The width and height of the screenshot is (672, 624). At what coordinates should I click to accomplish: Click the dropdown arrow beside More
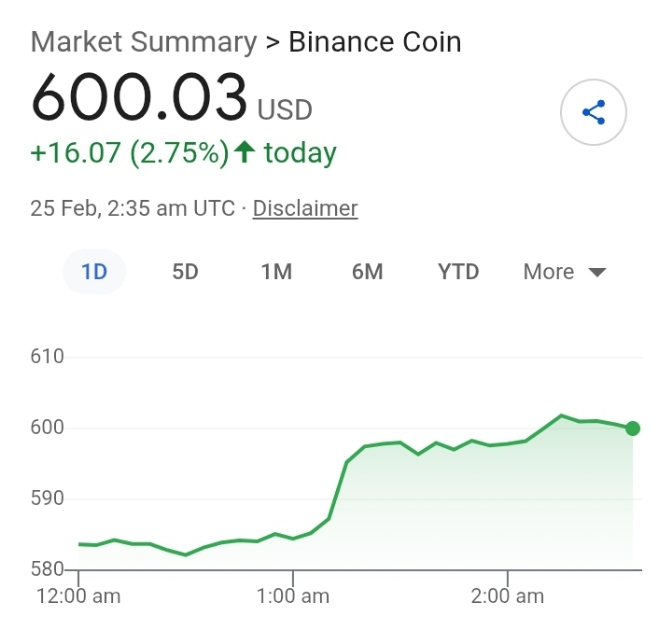(597, 272)
